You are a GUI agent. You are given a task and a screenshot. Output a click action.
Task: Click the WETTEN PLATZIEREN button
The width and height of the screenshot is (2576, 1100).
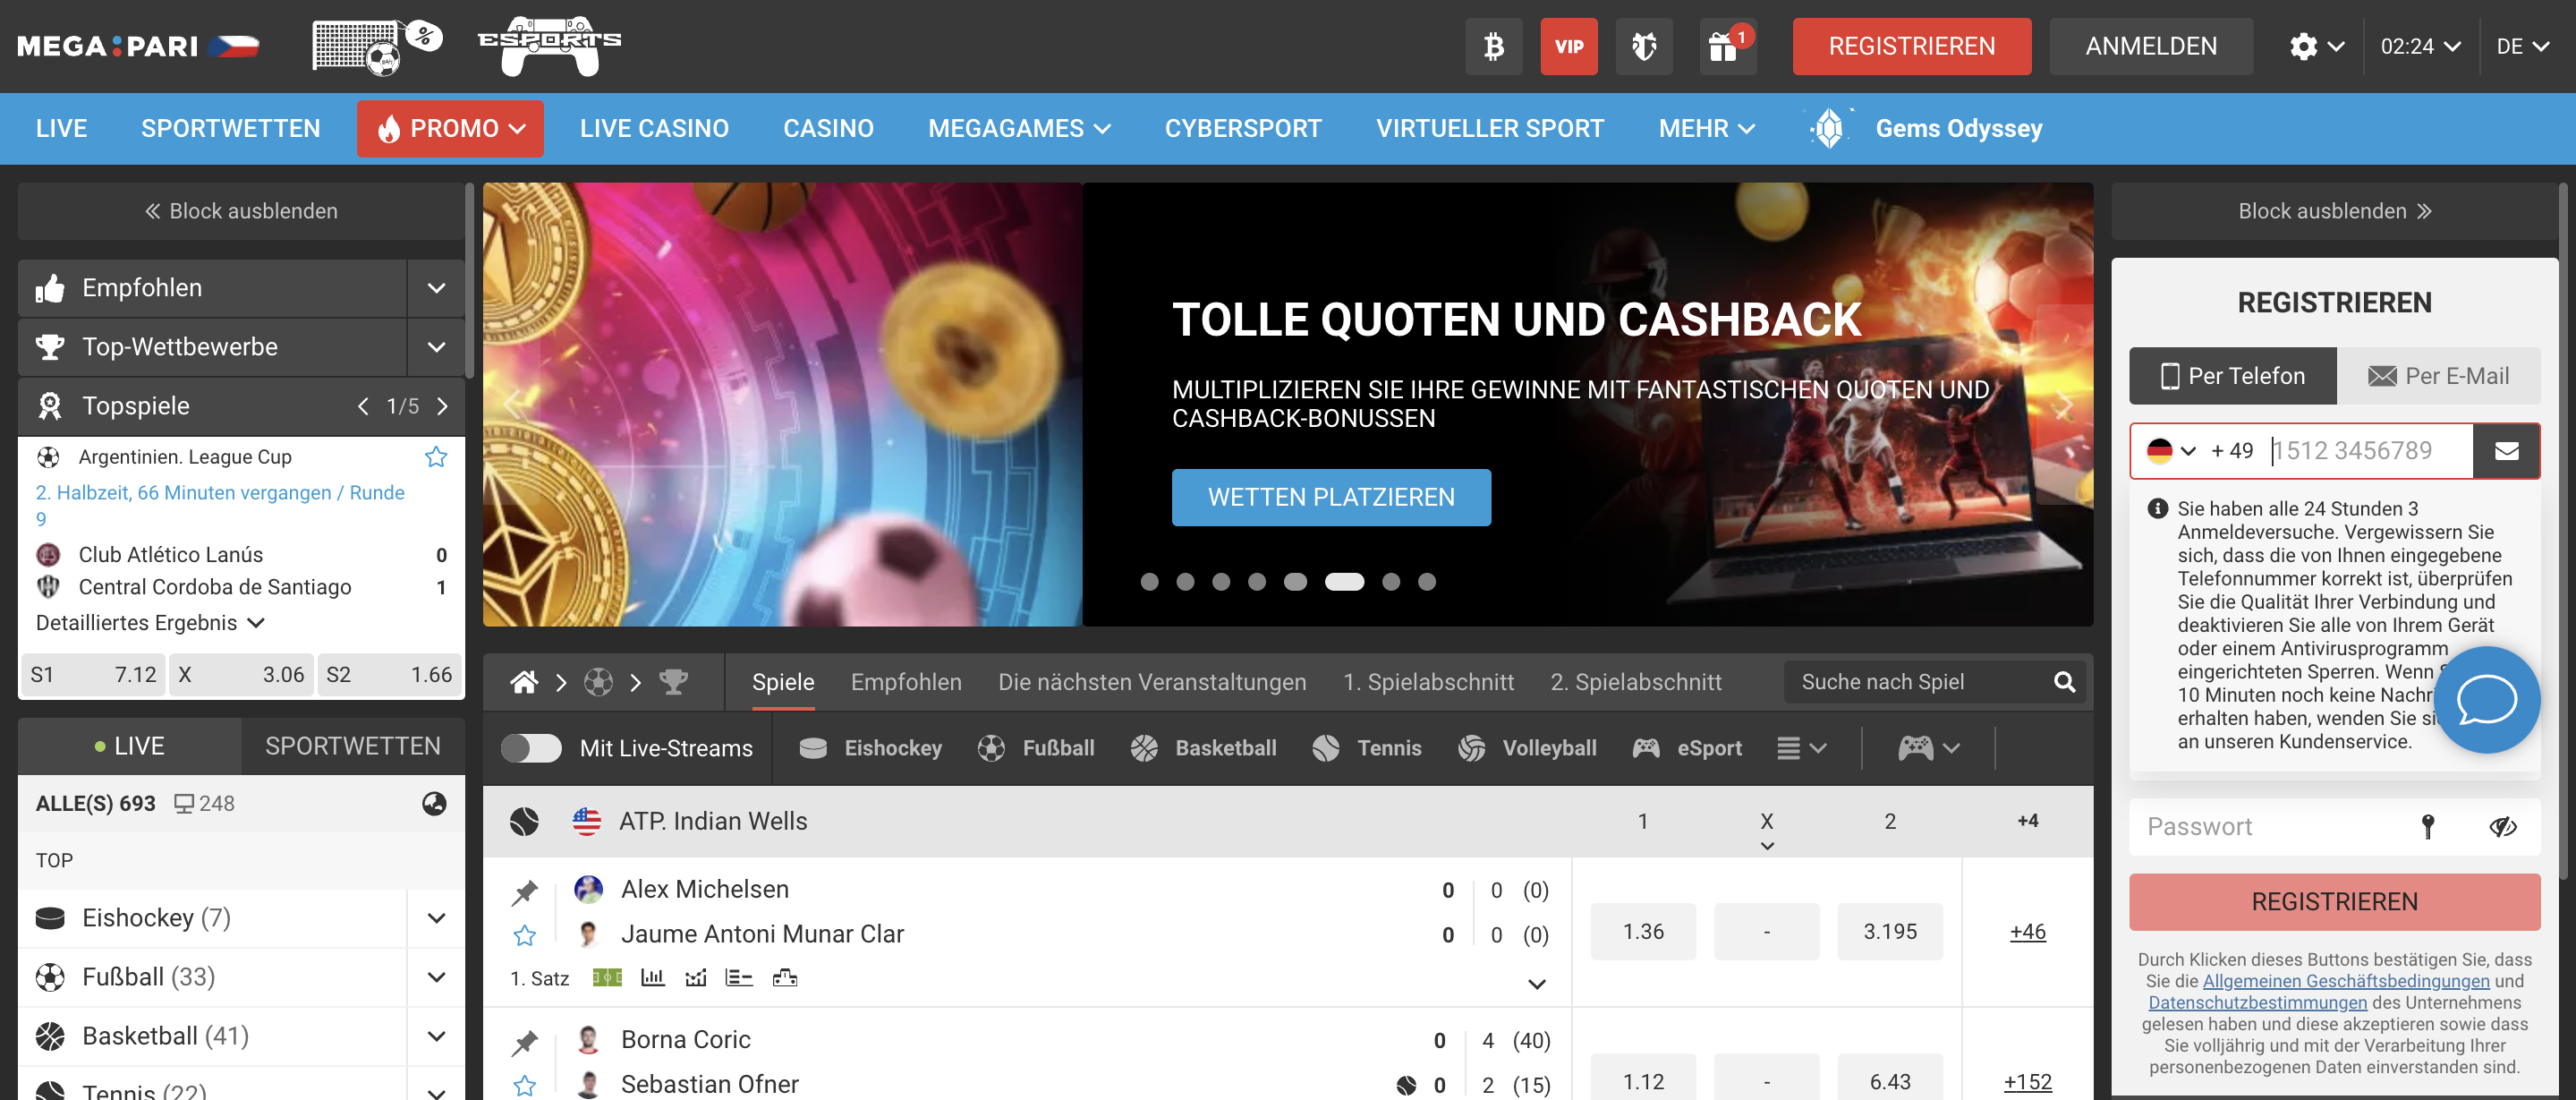(1330, 497)
